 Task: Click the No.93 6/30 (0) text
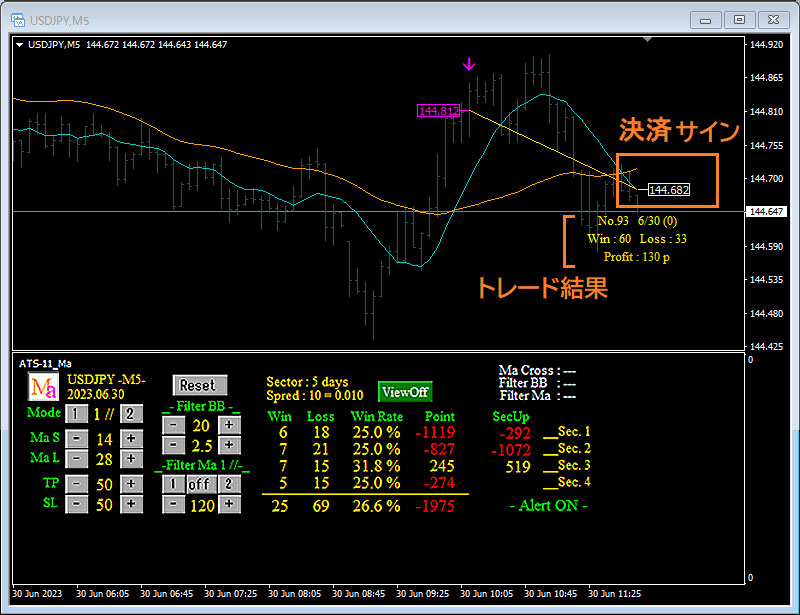coord(637,221)
